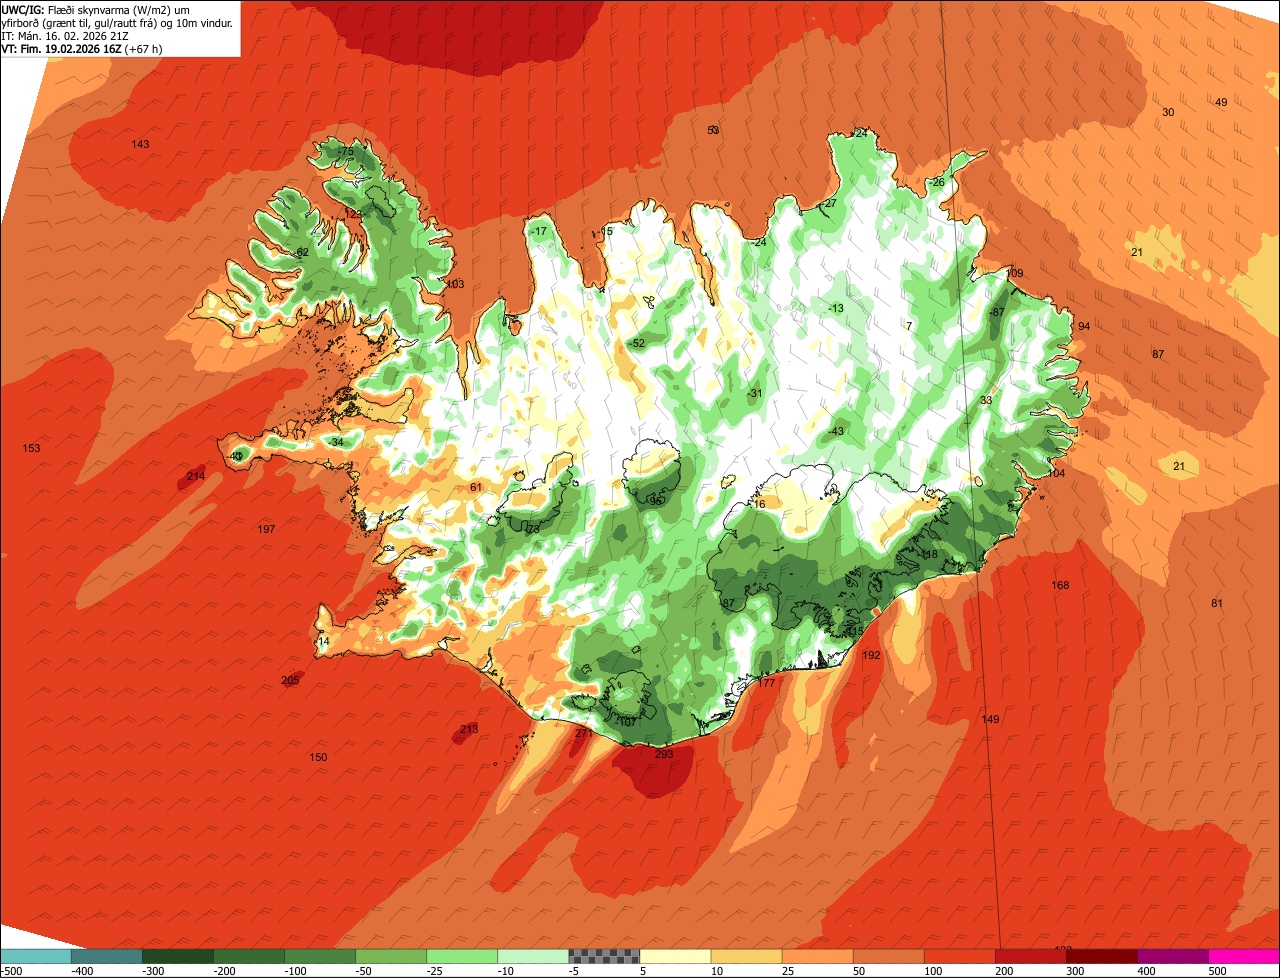Screen dimensions: 1280x978
Task: Select the legend swatch between 50 and 100
Action: [889, 956]
